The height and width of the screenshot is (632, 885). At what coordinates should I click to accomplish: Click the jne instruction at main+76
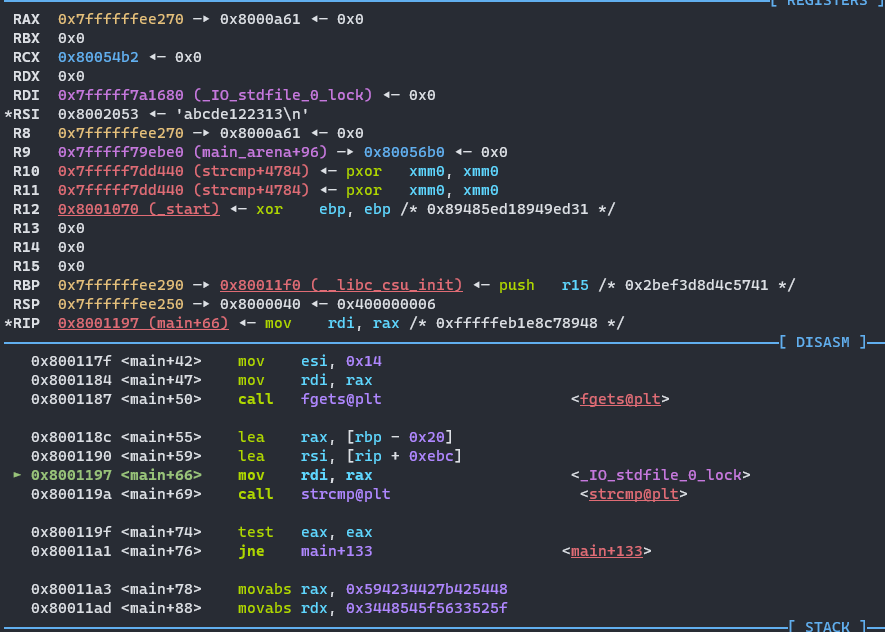252,551
